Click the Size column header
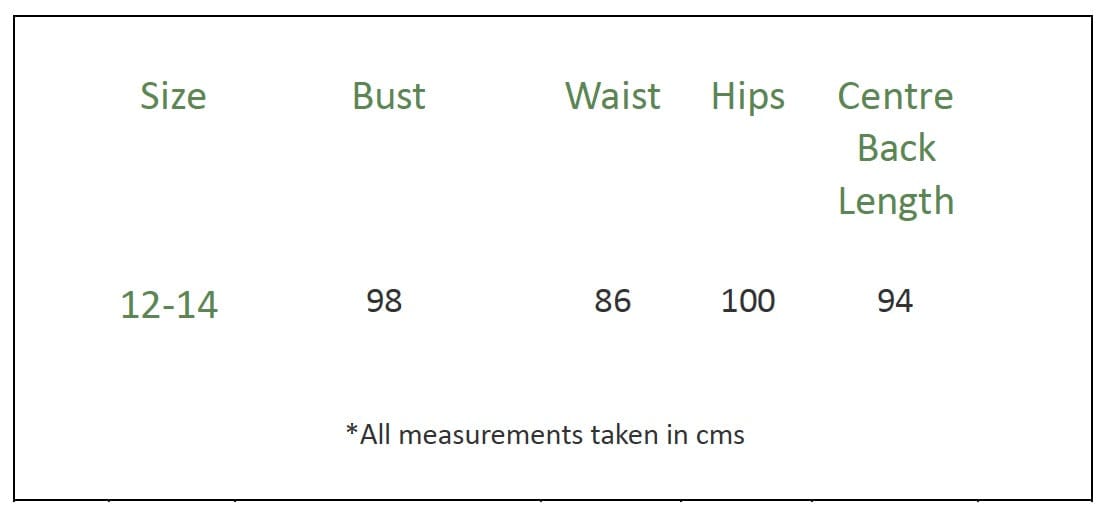The width and height of the screenshot is (1110, 516). point(173,96)
